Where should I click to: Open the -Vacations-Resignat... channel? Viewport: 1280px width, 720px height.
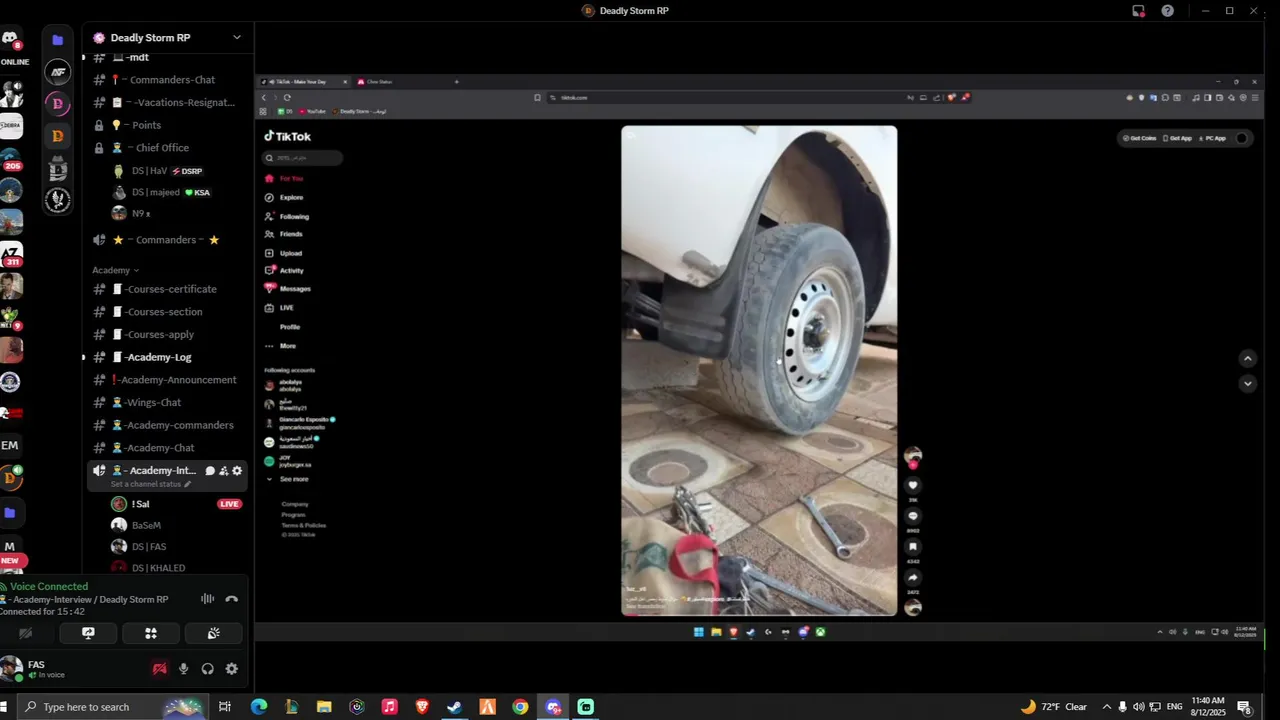pos(168,102)
